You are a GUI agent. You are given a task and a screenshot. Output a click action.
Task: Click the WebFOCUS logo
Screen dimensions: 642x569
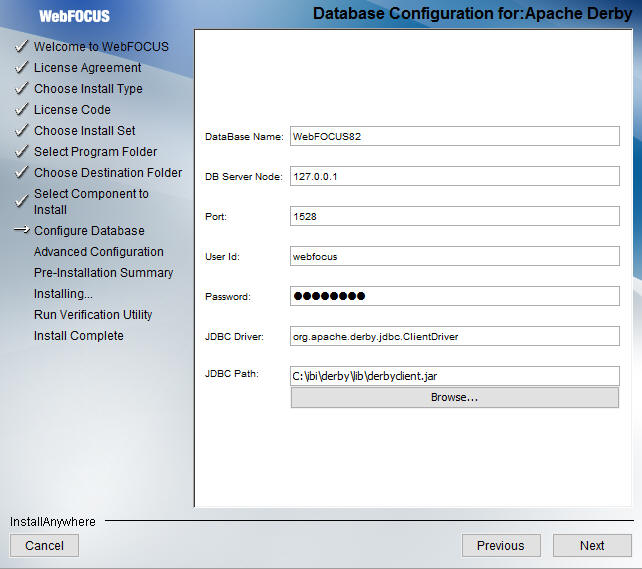coord(75,16)
